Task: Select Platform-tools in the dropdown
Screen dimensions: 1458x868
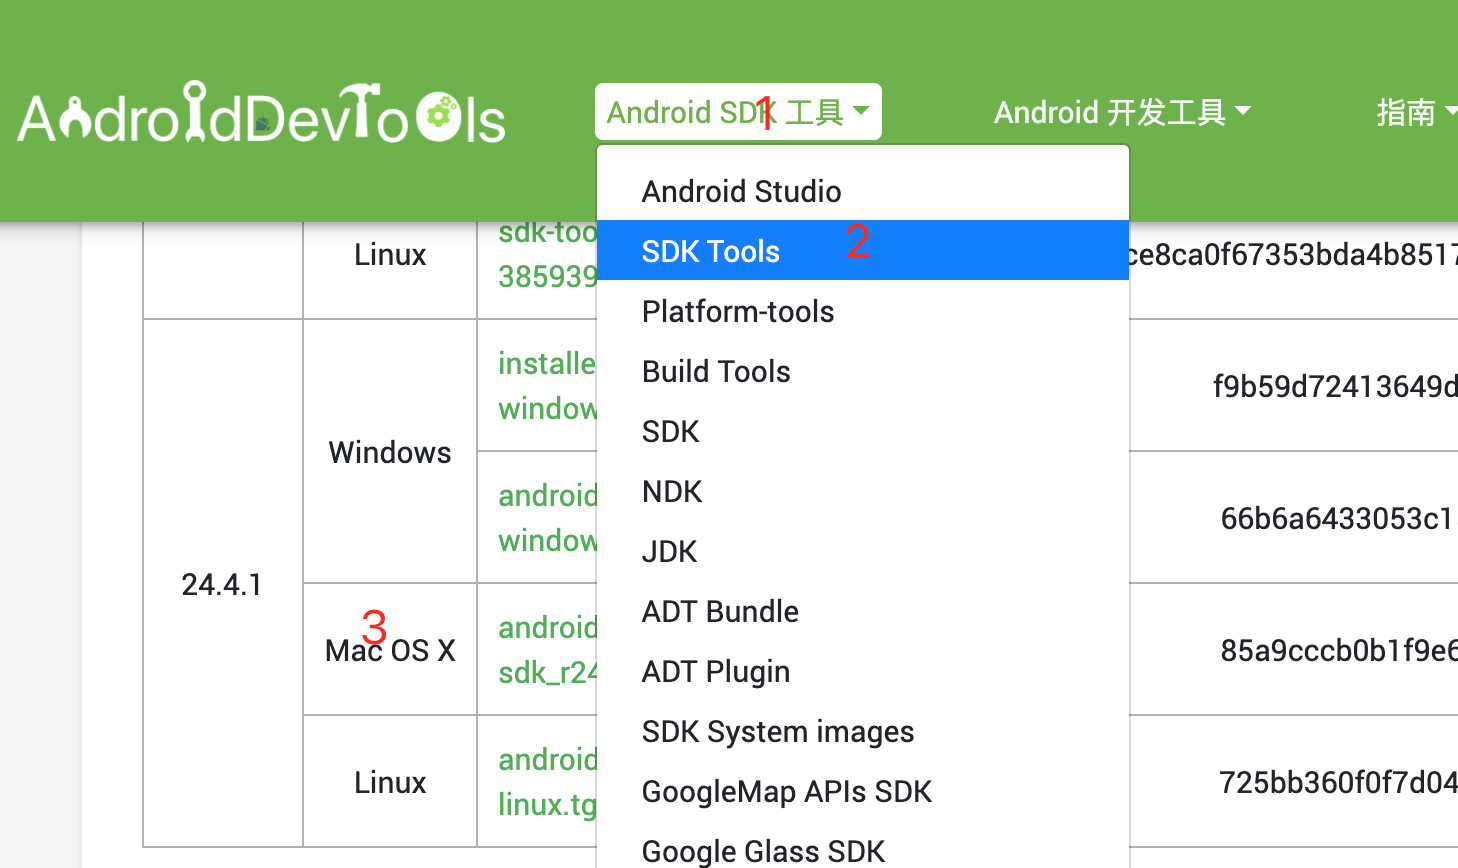Action: click(x=863, y=311)
